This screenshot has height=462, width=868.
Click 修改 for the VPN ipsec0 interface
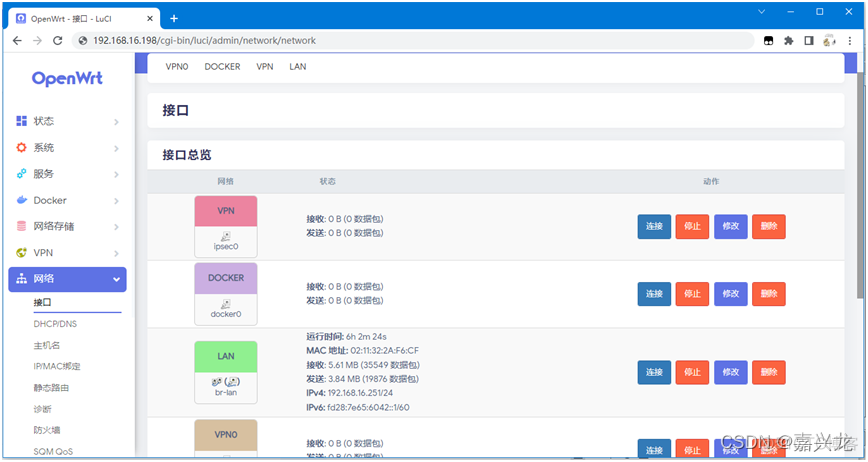pos(731,226)
